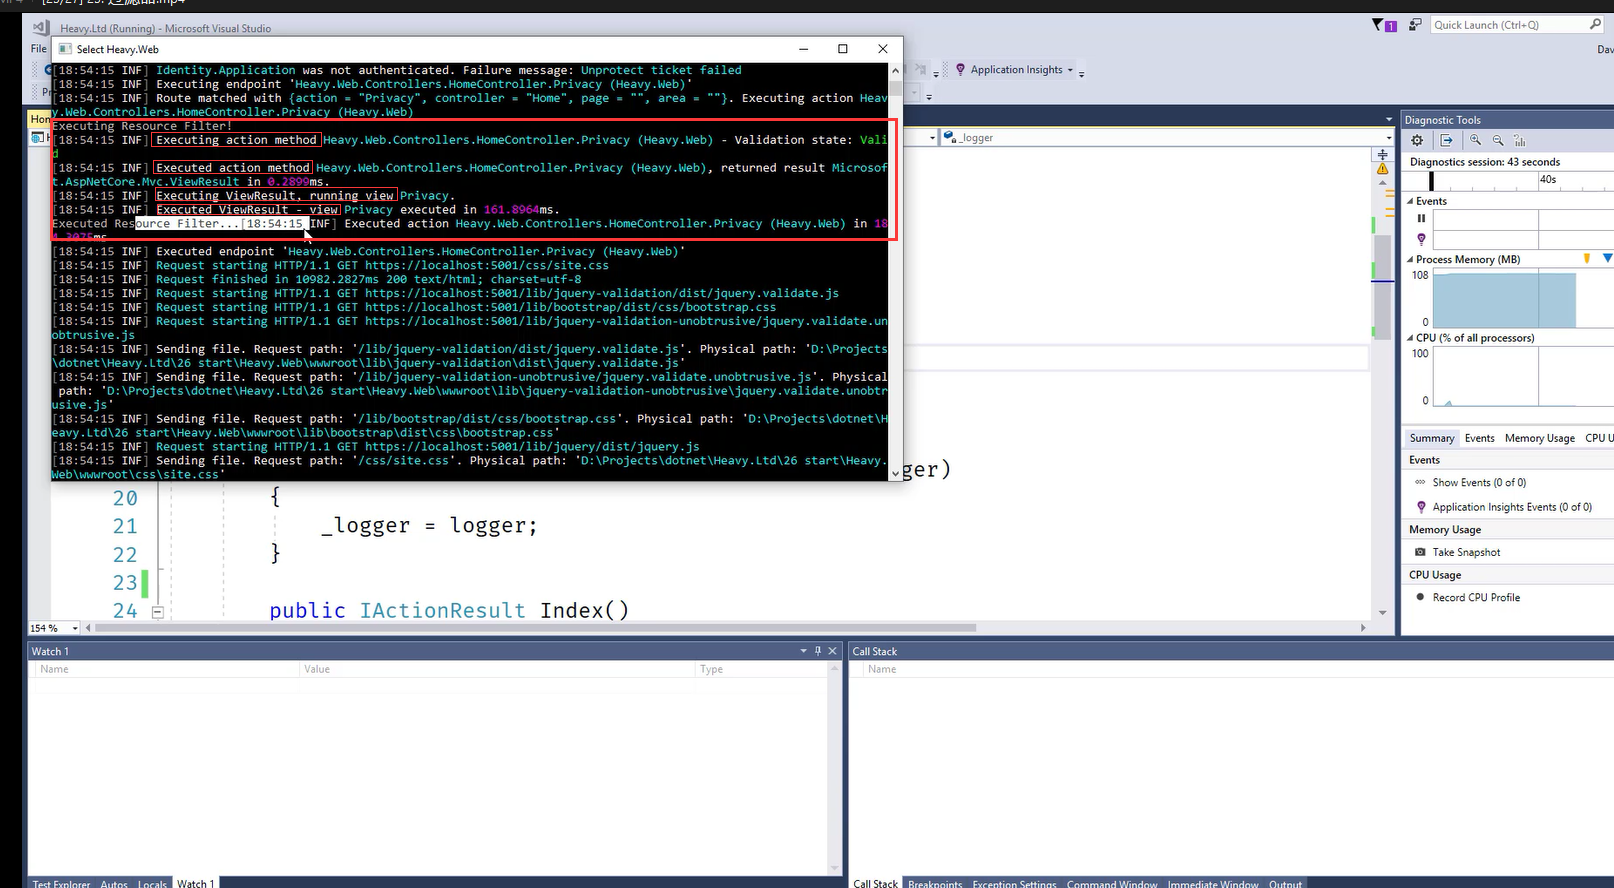Switch to the Exception Settings tab
The image size is (1614, 888).
(x=1014, y=883)
